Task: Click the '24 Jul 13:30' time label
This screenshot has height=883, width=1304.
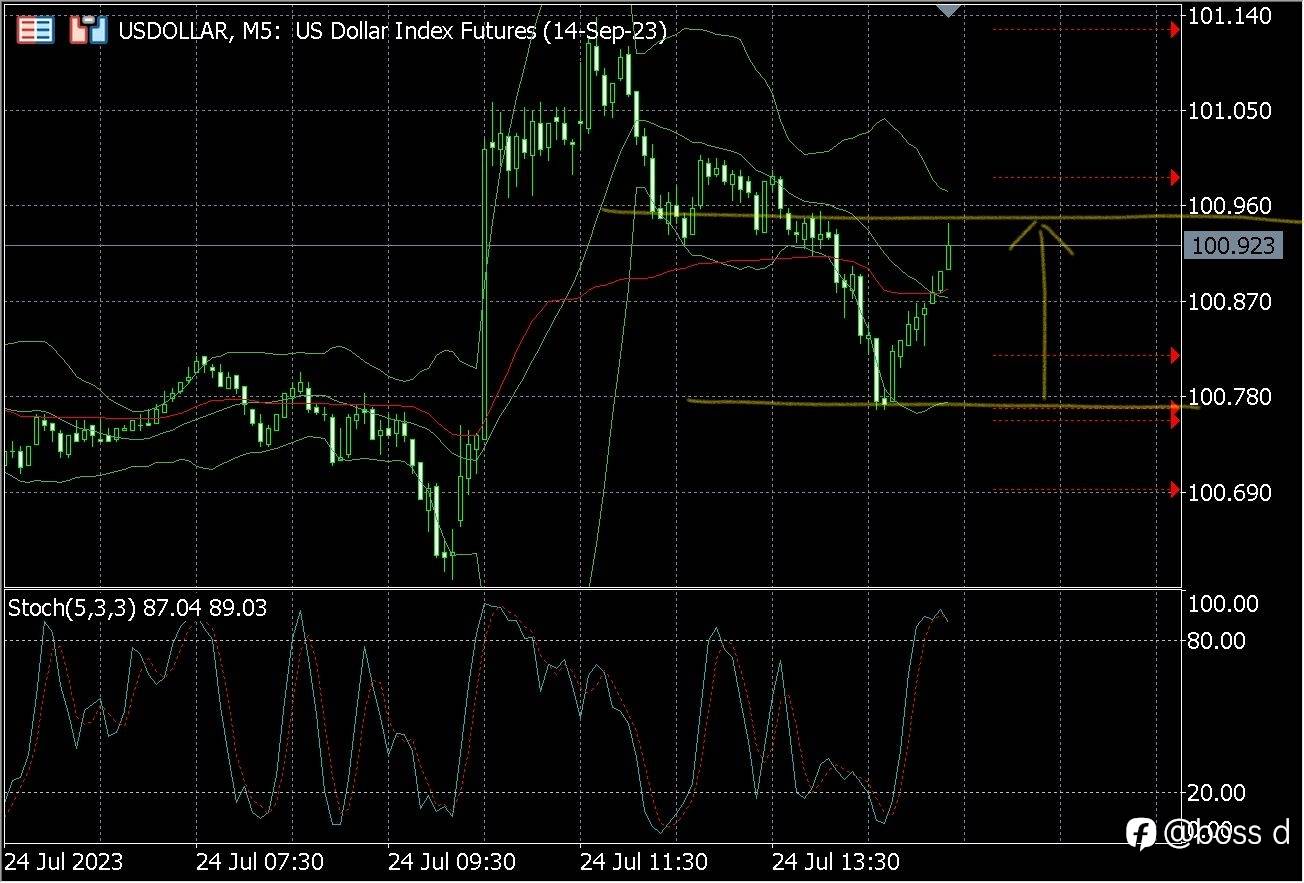Action: (x=835, y=862)
